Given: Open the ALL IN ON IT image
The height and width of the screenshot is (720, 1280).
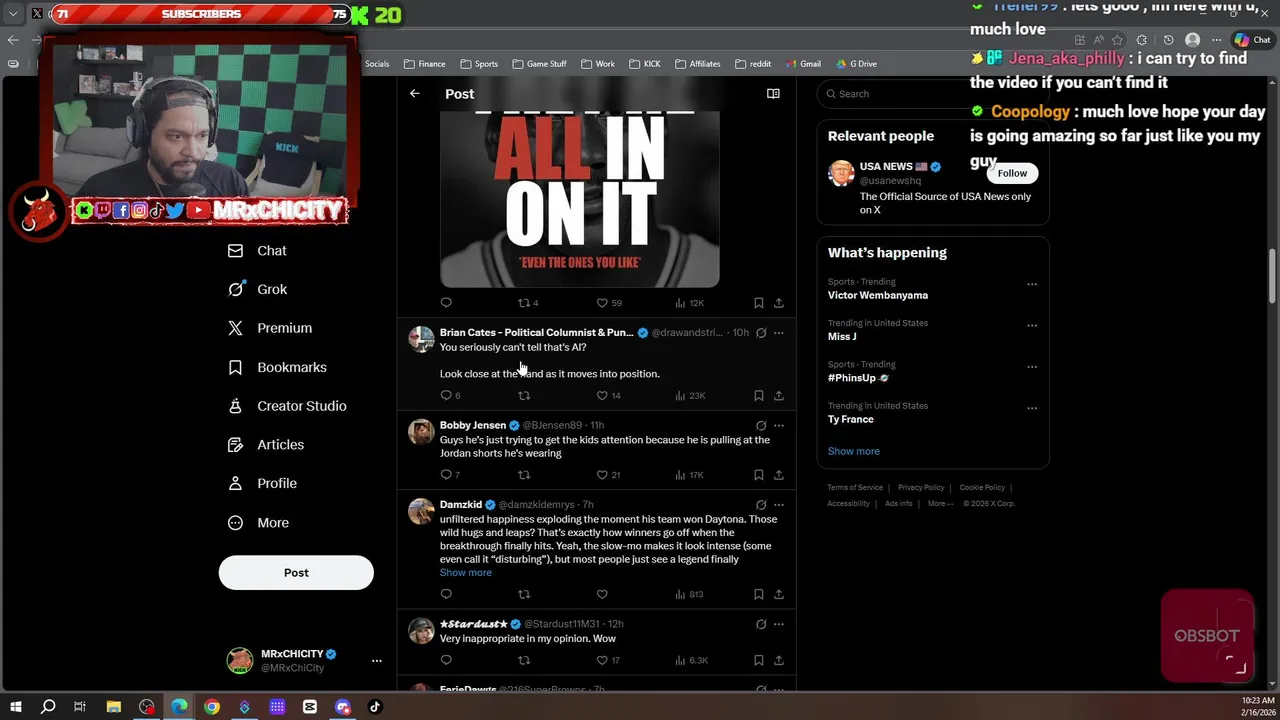Looking at the screenshot, I should click(580, 199).
